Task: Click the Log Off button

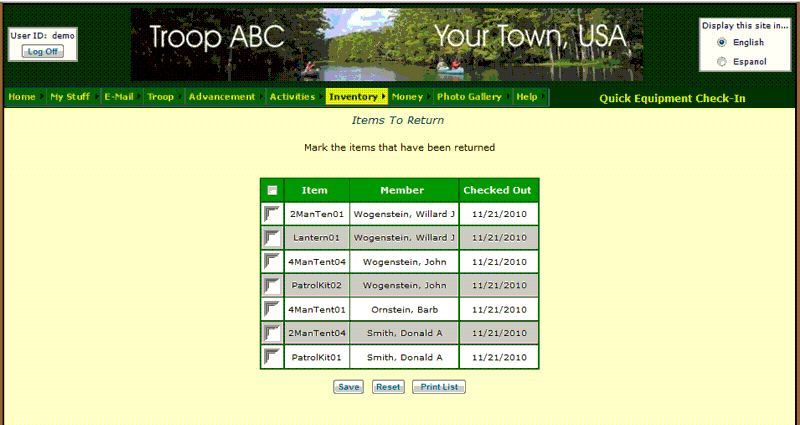Action: point(43,52)
